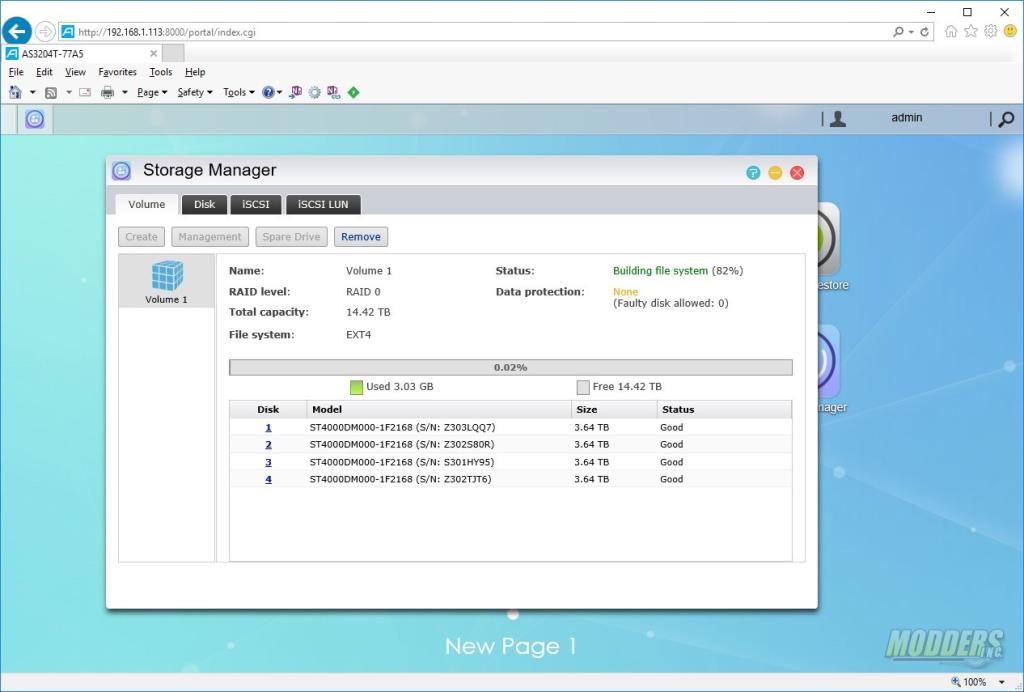
Task: Click the admin user account icon
Action: [x=838, y=119]
